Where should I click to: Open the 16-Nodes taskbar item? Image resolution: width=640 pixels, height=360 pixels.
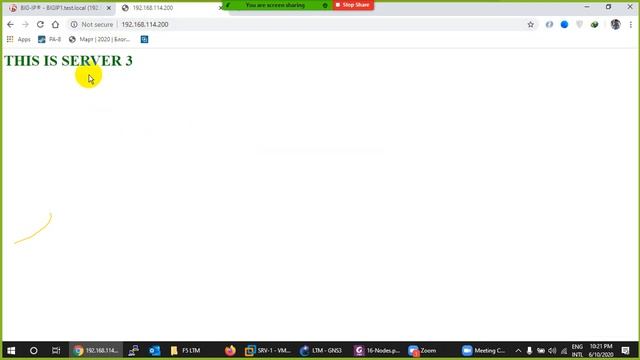tap(377, 350)
